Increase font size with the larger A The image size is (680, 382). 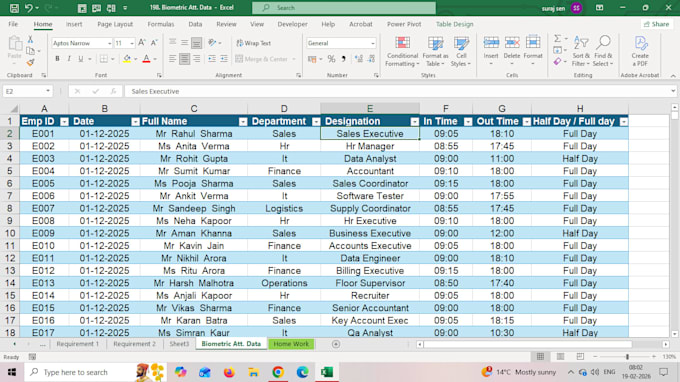142,43
